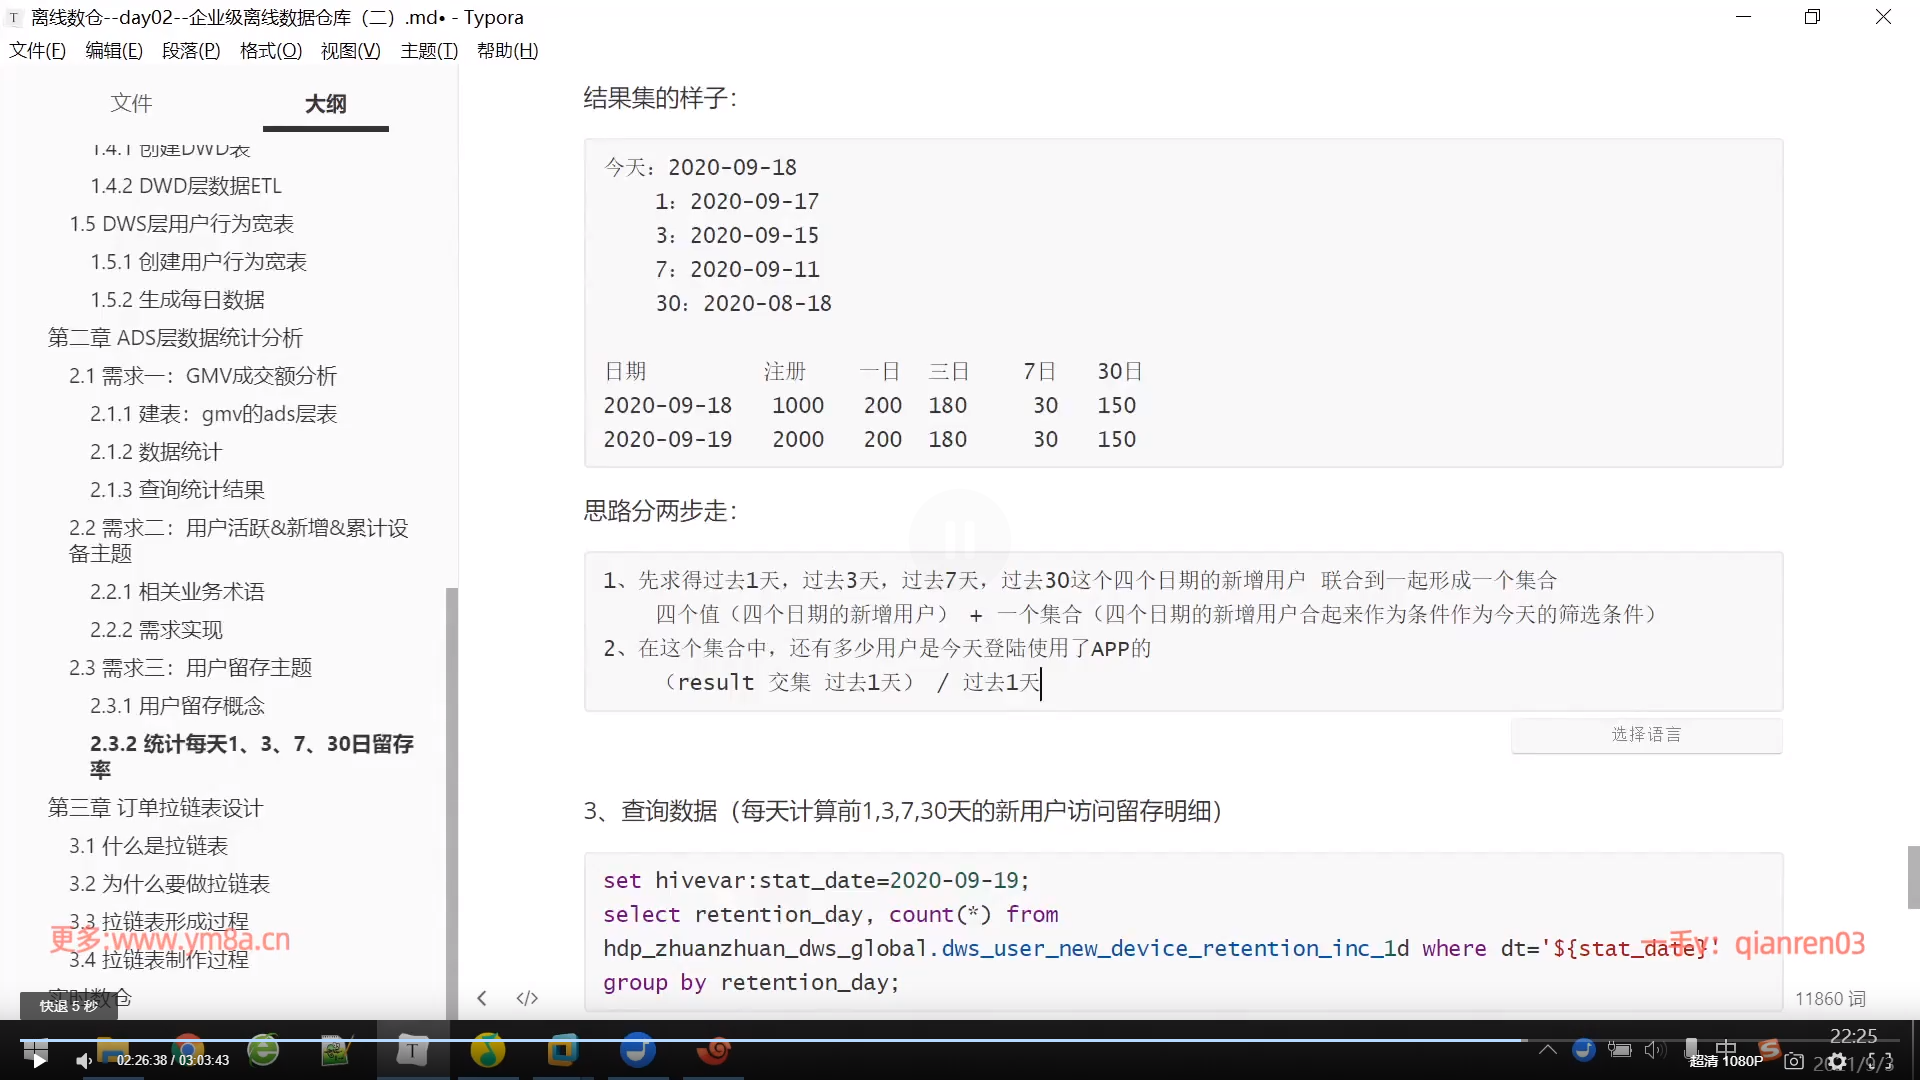Switch to the 文件 sidebar tab
The height and width of the screenshot is (1080, 1920).
point(131,103)
